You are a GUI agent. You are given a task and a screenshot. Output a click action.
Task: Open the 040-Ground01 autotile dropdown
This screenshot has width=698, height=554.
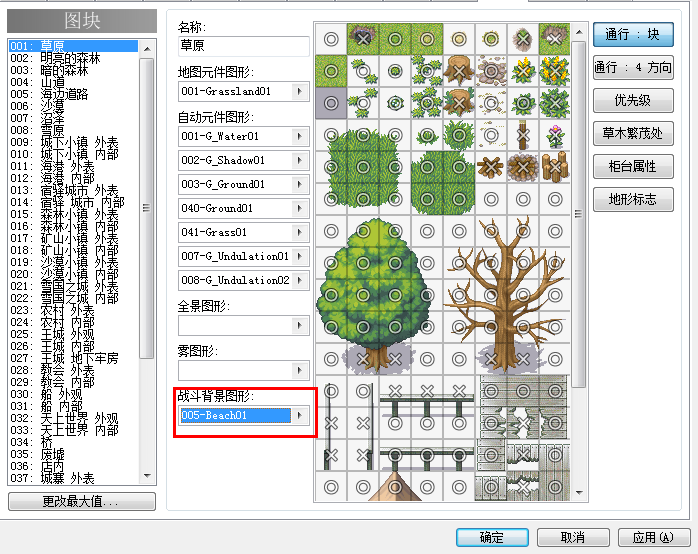click(300, 208)
